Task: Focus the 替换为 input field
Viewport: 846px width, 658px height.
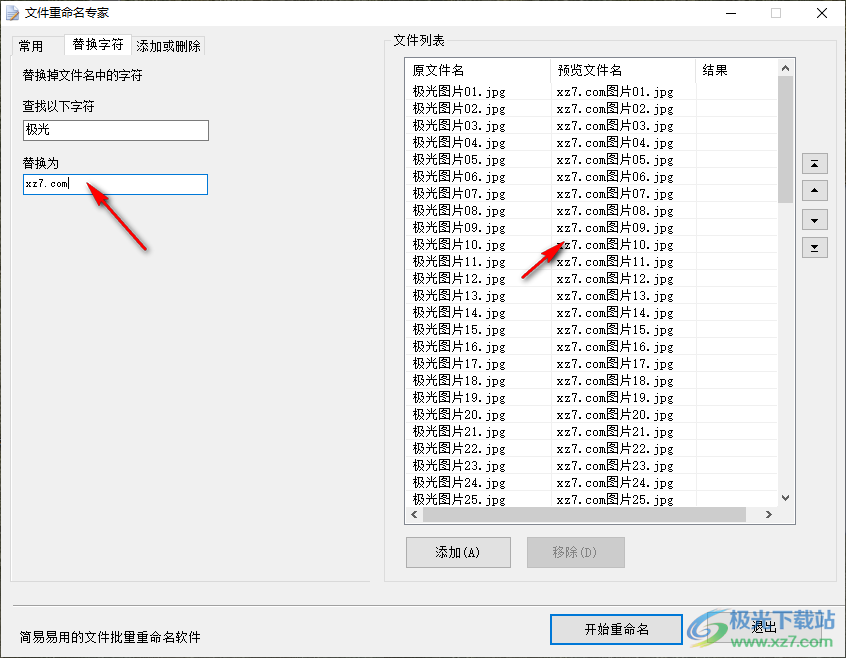Action: click(x=115, y=184)
